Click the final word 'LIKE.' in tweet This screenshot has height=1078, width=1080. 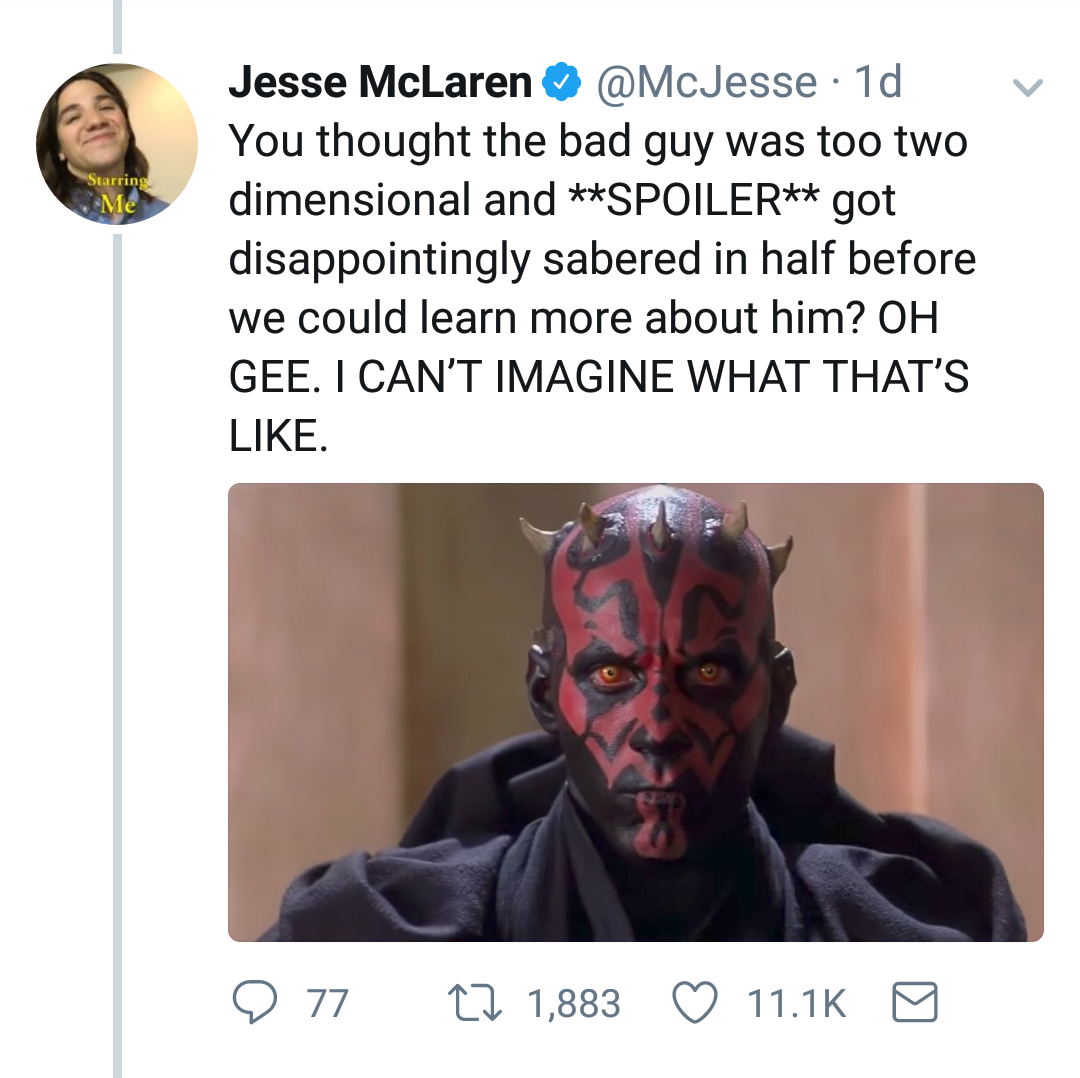pos(278,436)
